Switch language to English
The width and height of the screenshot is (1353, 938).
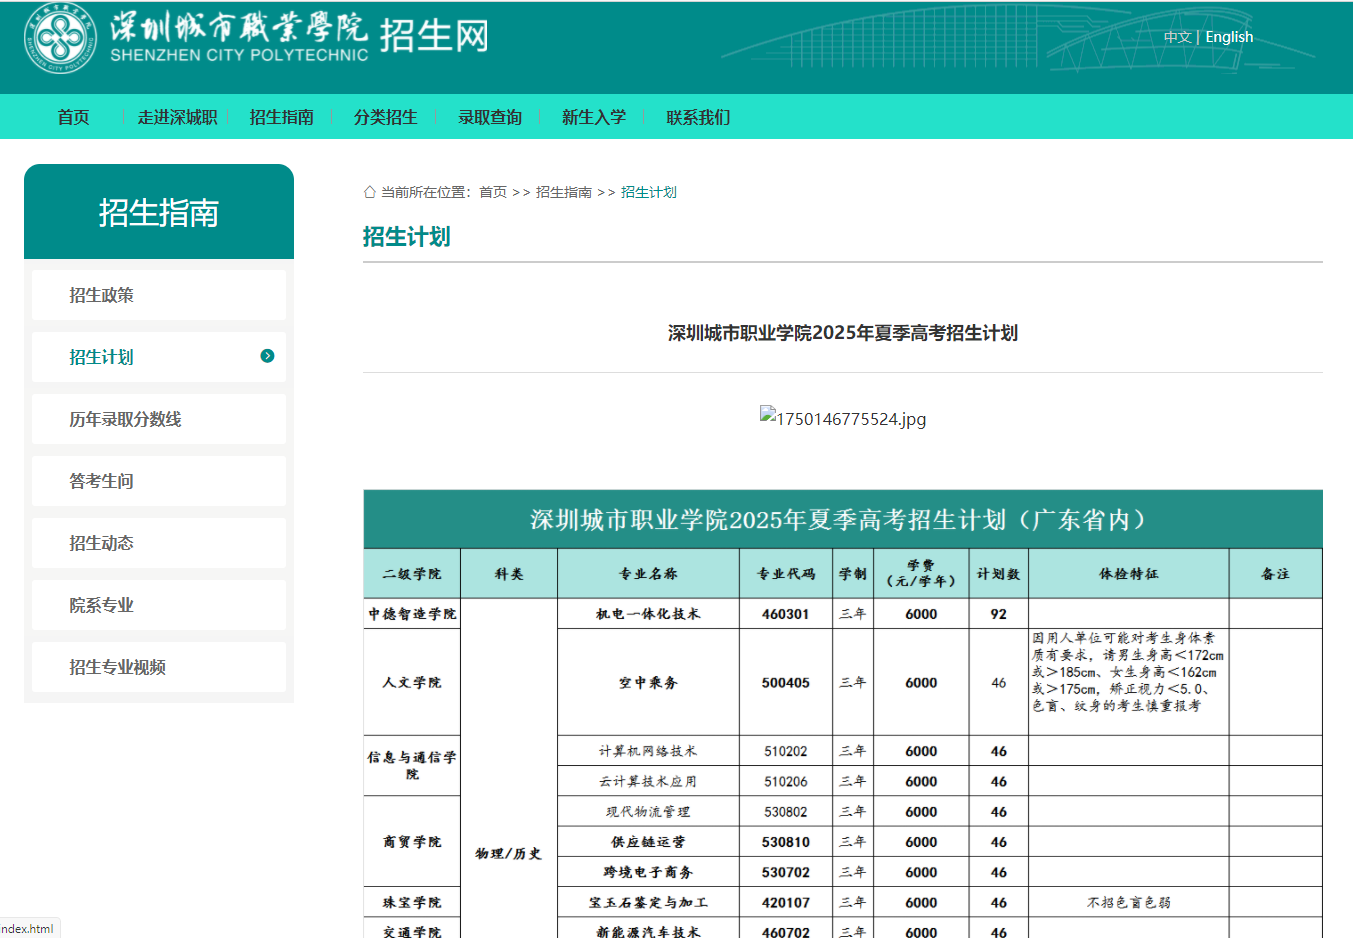[x=1230, y=36]
